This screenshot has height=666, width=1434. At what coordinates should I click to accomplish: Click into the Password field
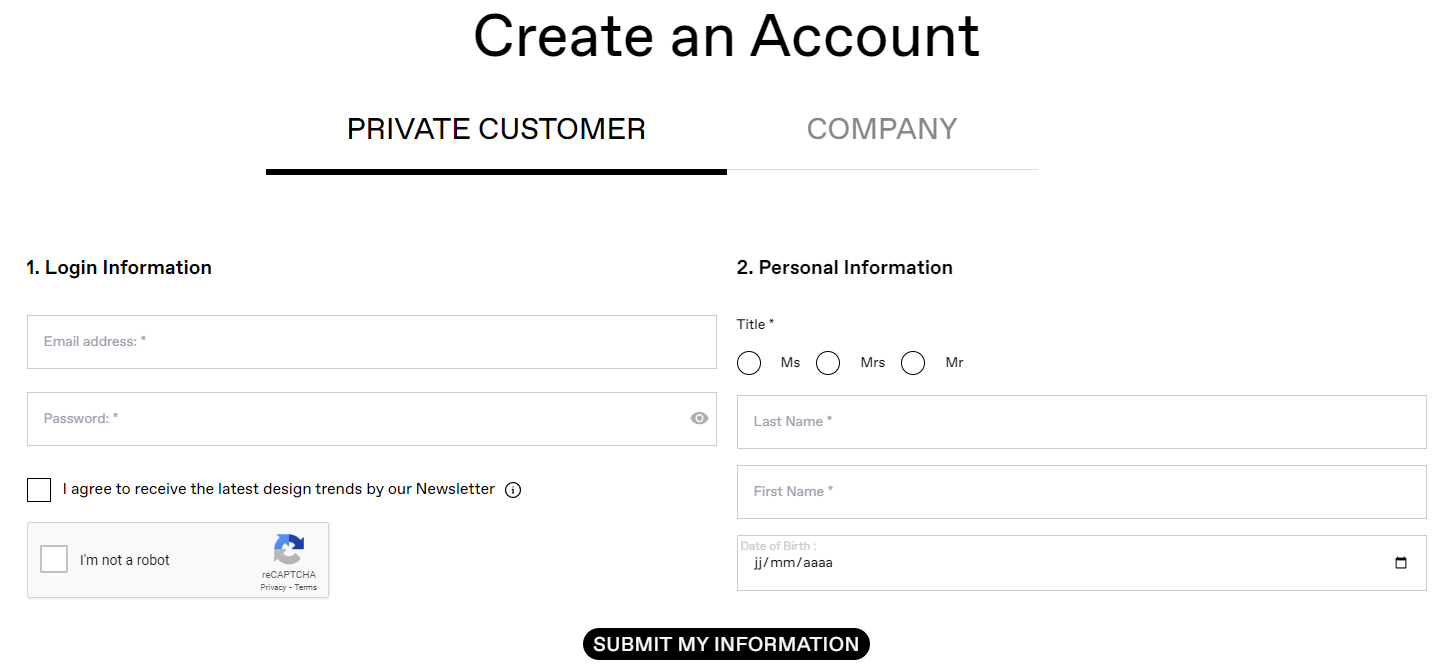tap(372, 419)
